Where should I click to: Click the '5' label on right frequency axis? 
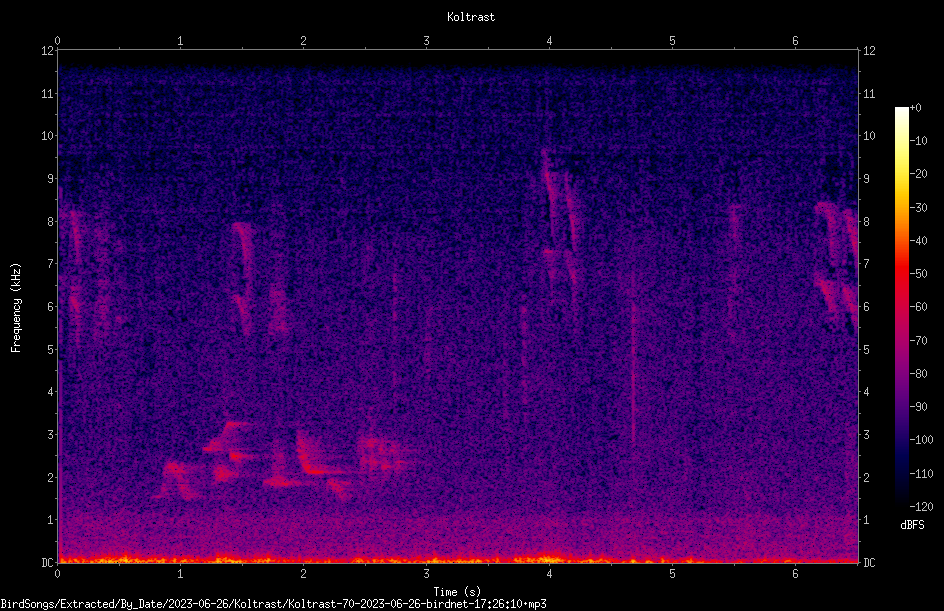866,350
